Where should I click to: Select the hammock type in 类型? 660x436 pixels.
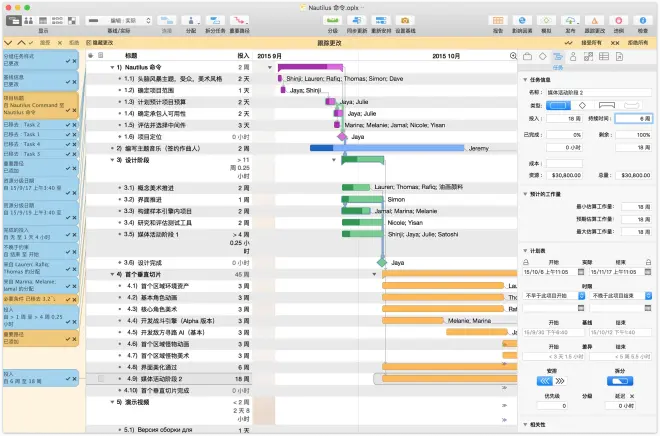coord(631,105)
